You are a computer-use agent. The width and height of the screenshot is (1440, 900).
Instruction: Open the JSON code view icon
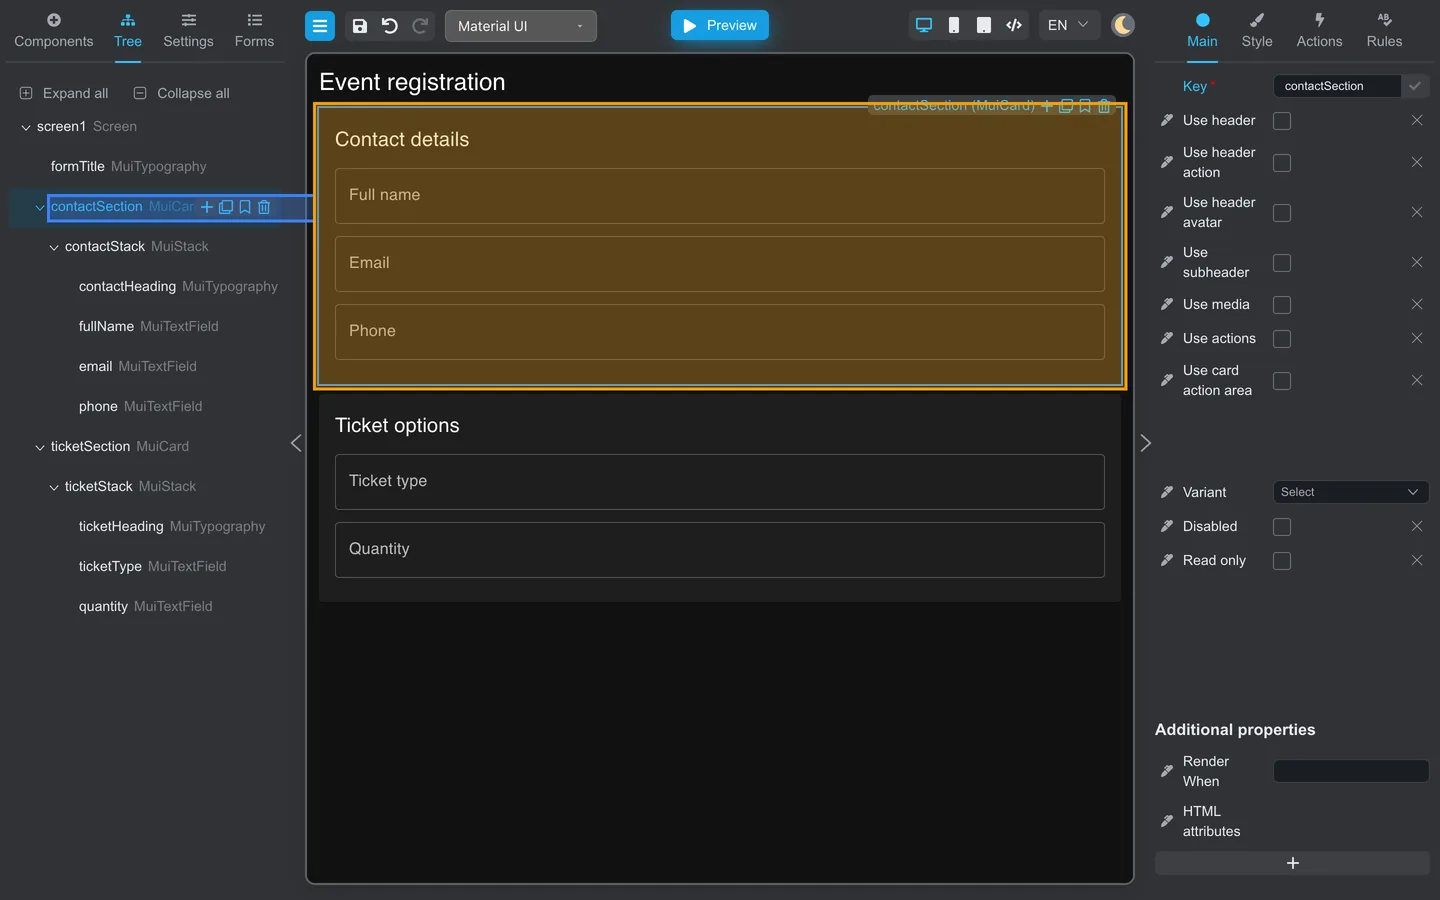1014,25
